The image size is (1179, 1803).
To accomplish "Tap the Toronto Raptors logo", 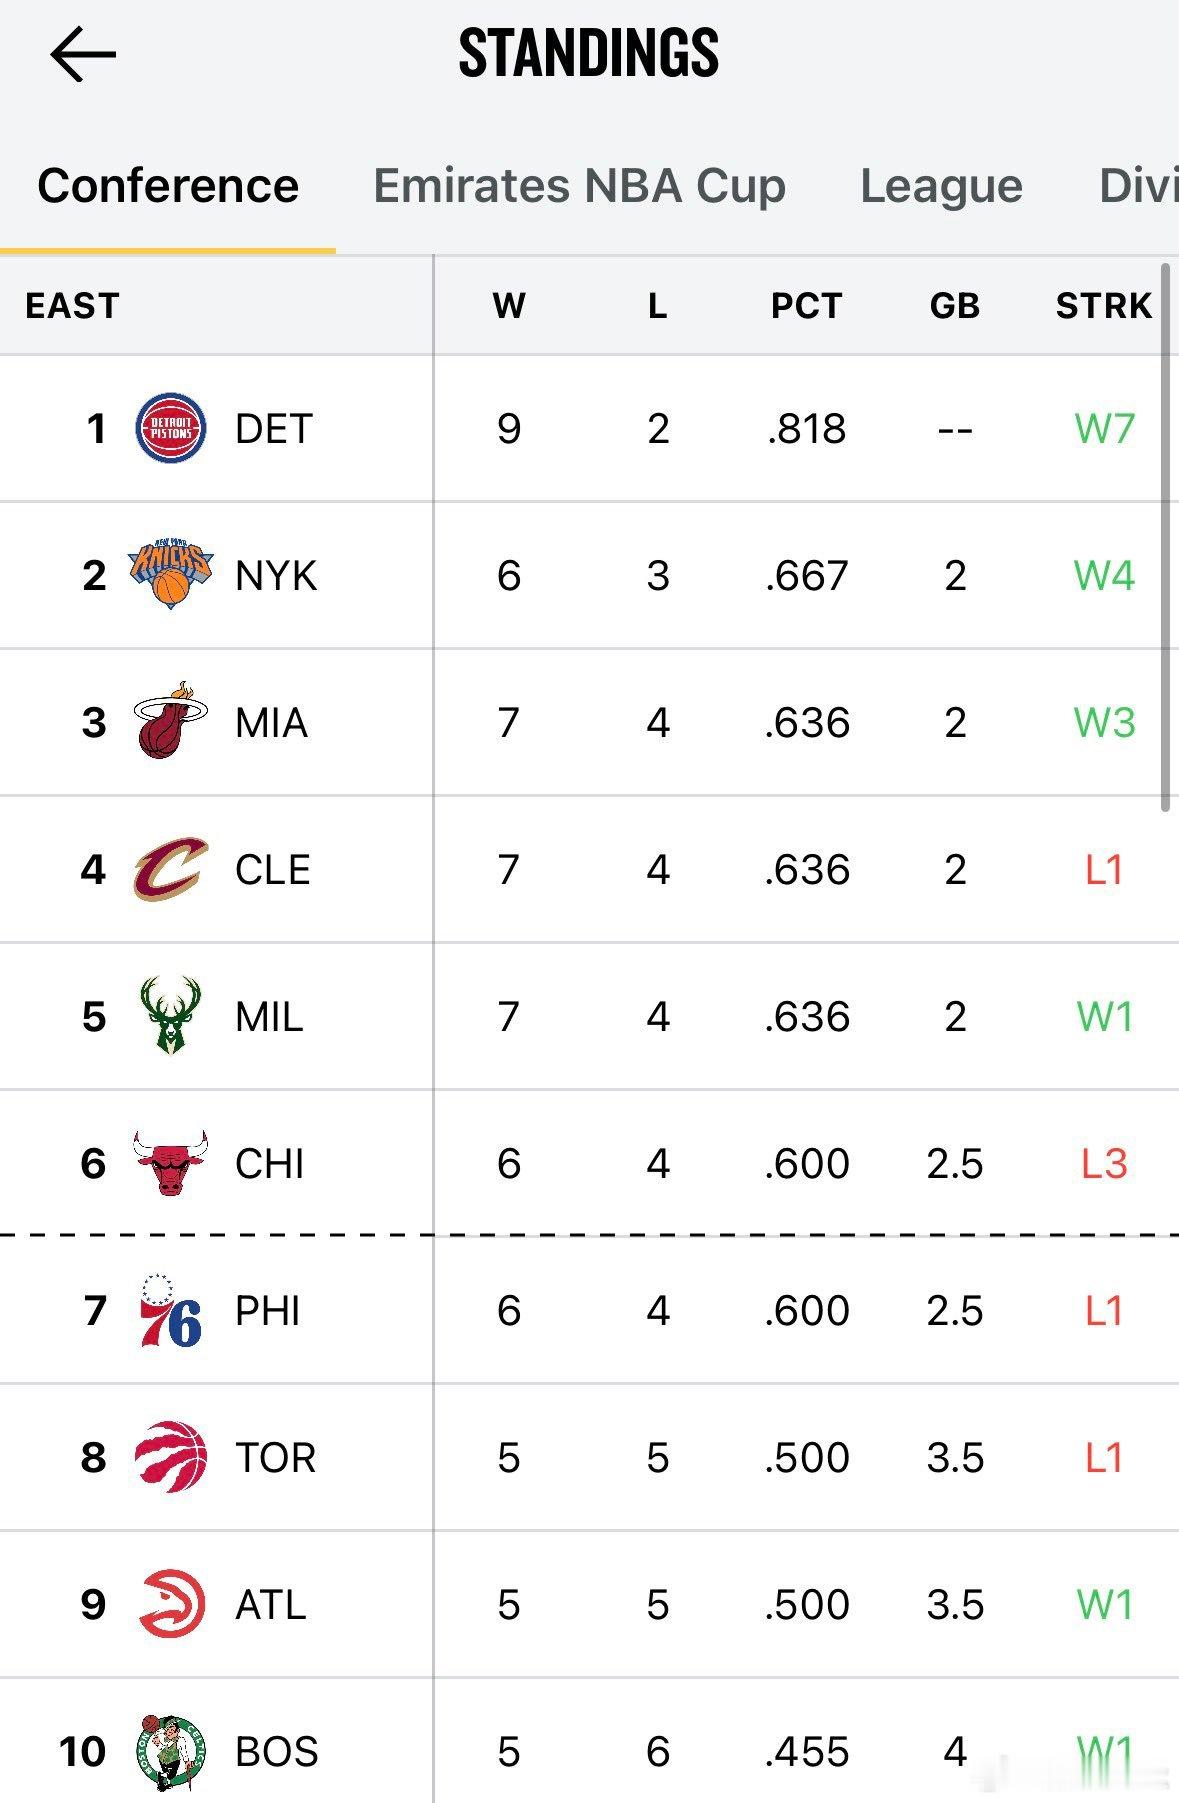I will coord(171,1456).
